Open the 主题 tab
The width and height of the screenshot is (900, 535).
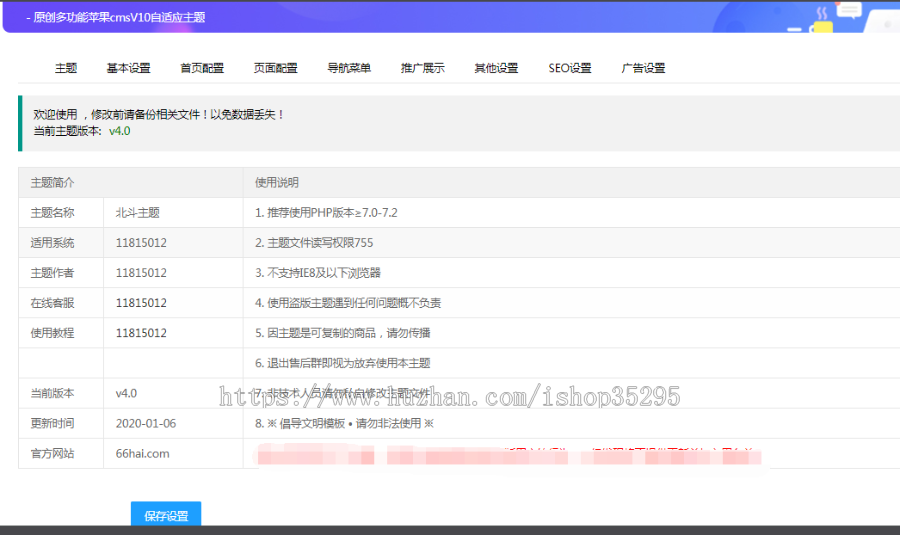pos(66,68)
